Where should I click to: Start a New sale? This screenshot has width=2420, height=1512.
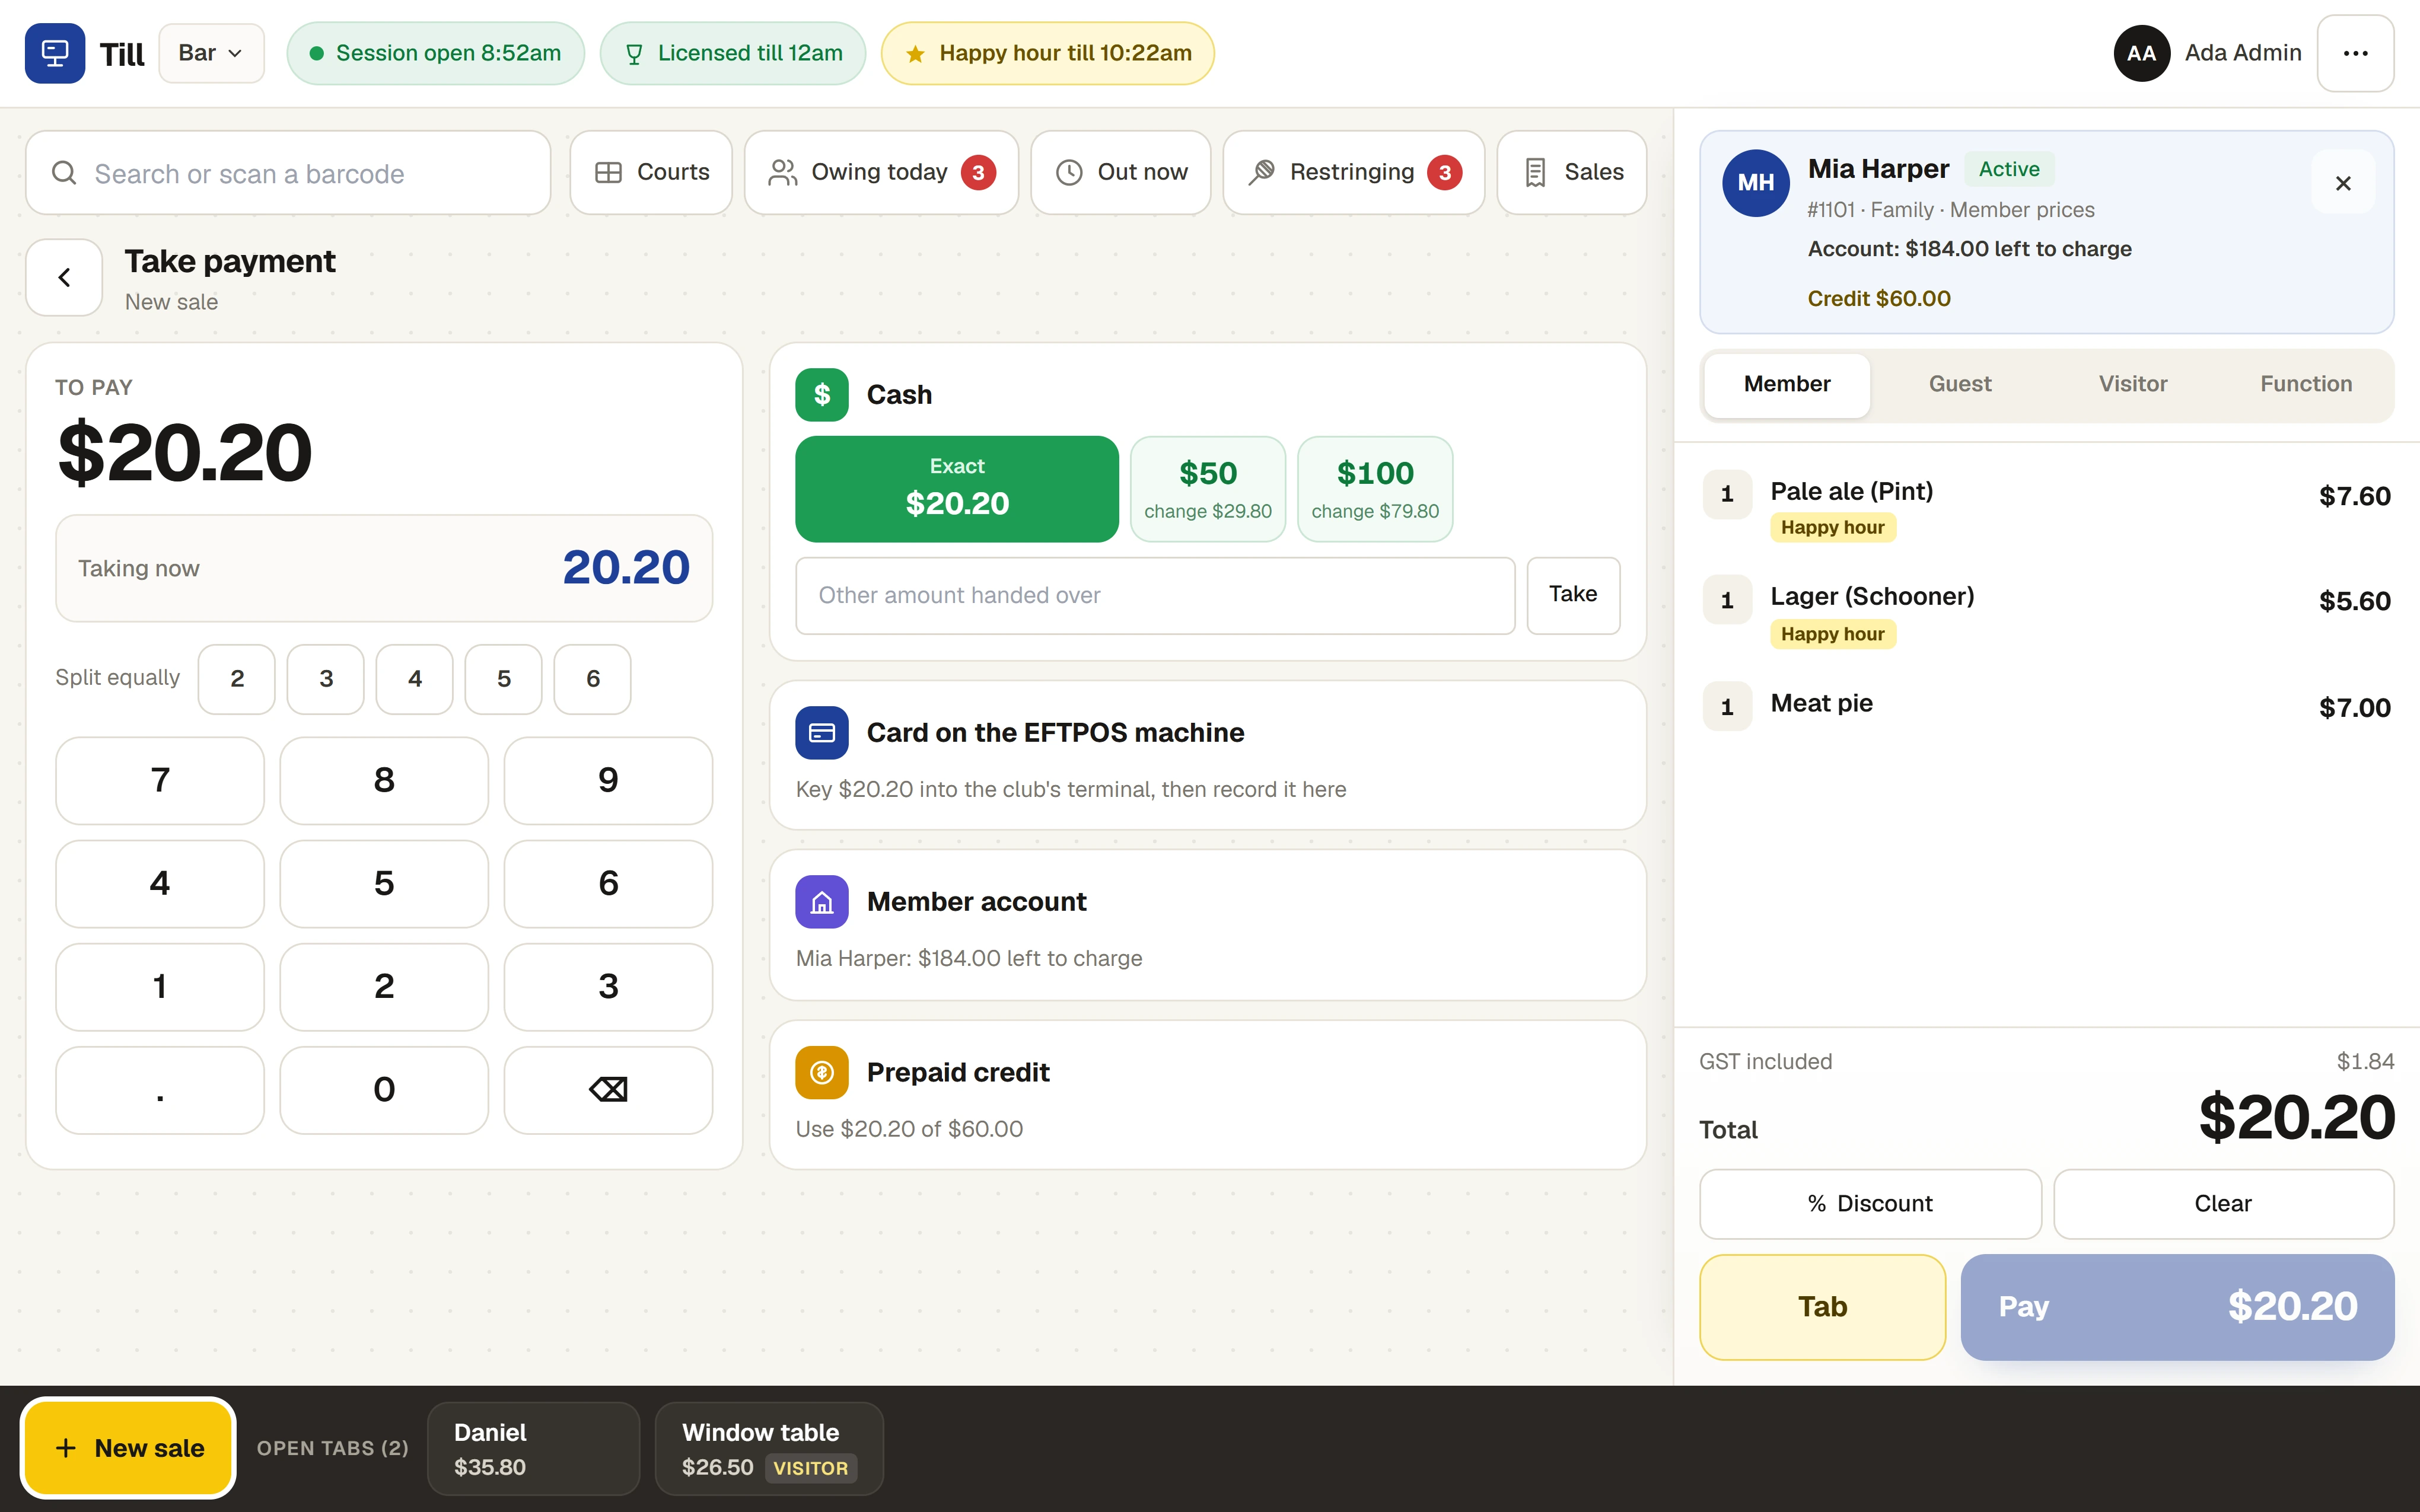click(x=129, y=1448)
